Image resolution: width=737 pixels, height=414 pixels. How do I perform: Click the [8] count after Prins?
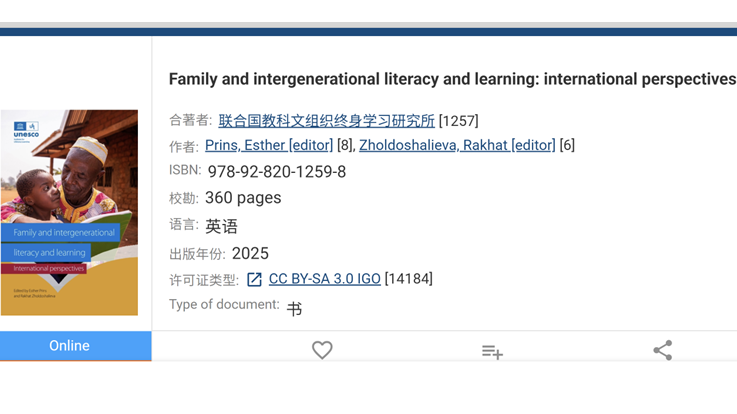(x=345, y=145)
